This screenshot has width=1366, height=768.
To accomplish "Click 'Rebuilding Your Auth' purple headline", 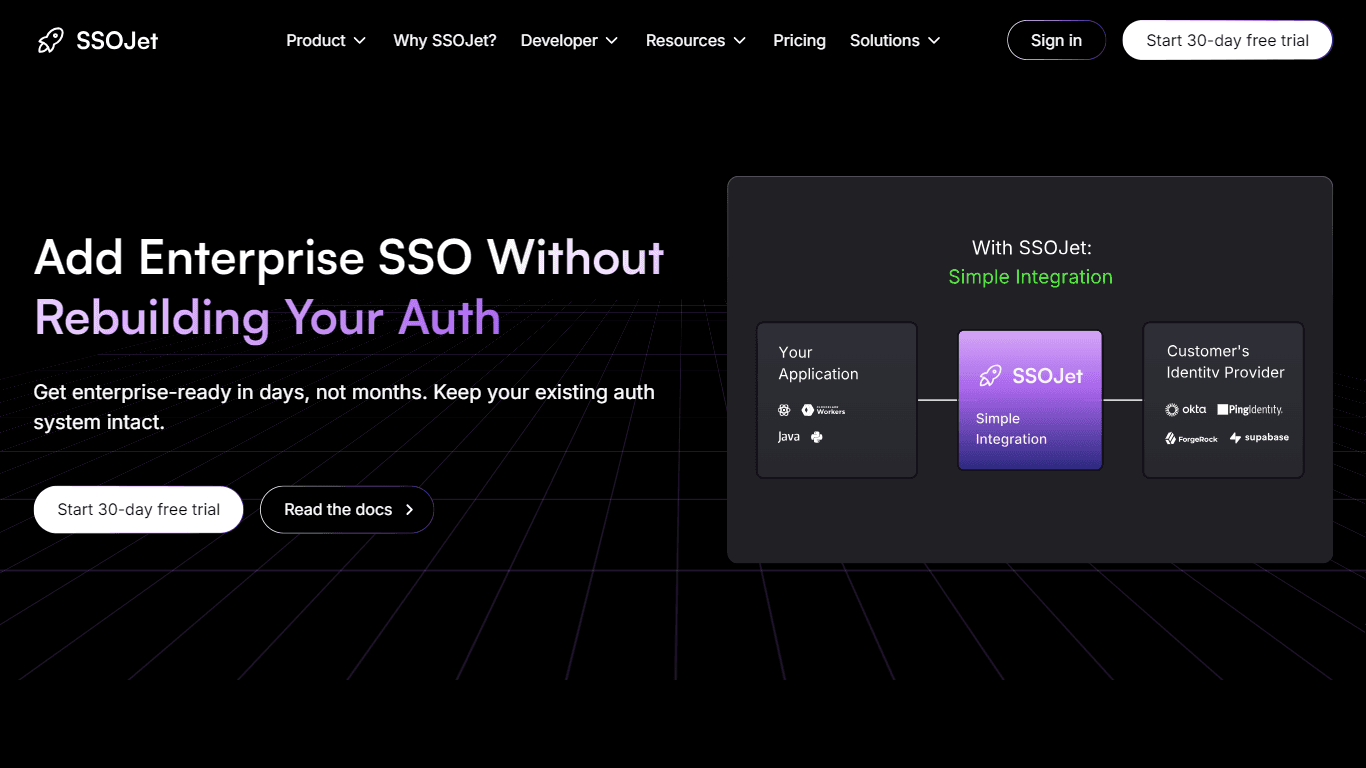I will click(267, 318).
